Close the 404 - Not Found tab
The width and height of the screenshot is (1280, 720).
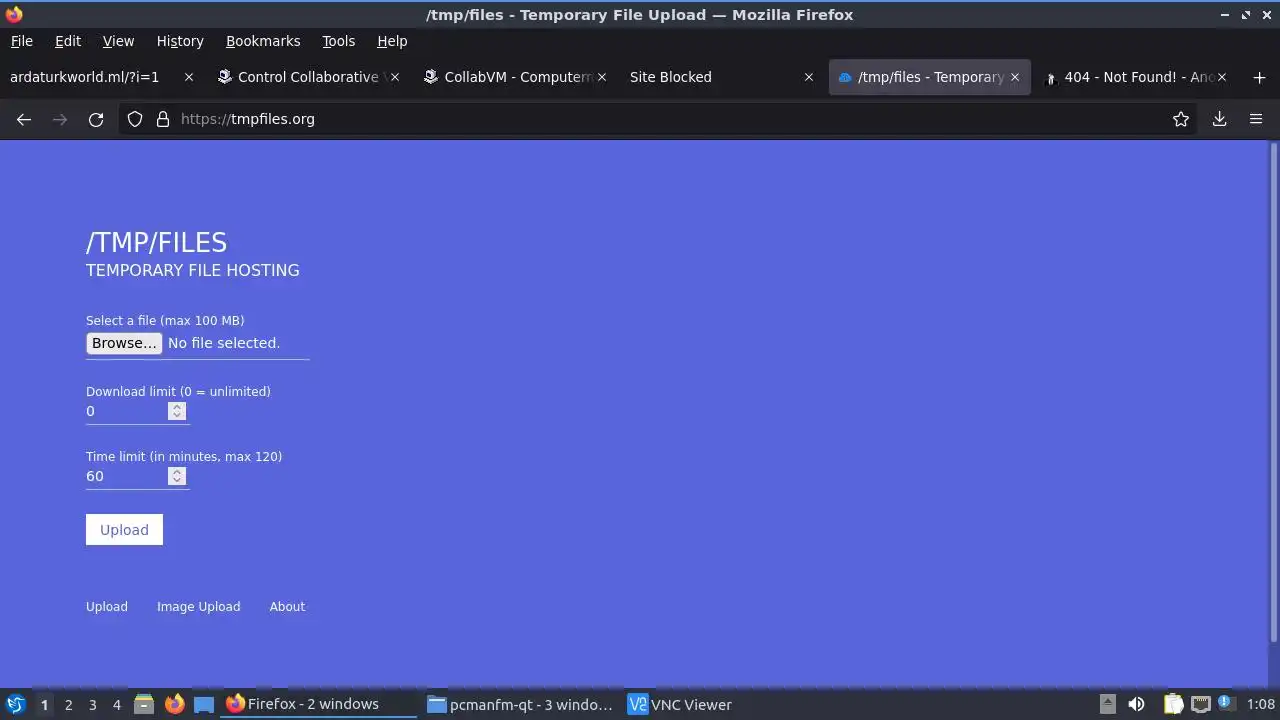pyautogui.click(x=1221, y=77)
